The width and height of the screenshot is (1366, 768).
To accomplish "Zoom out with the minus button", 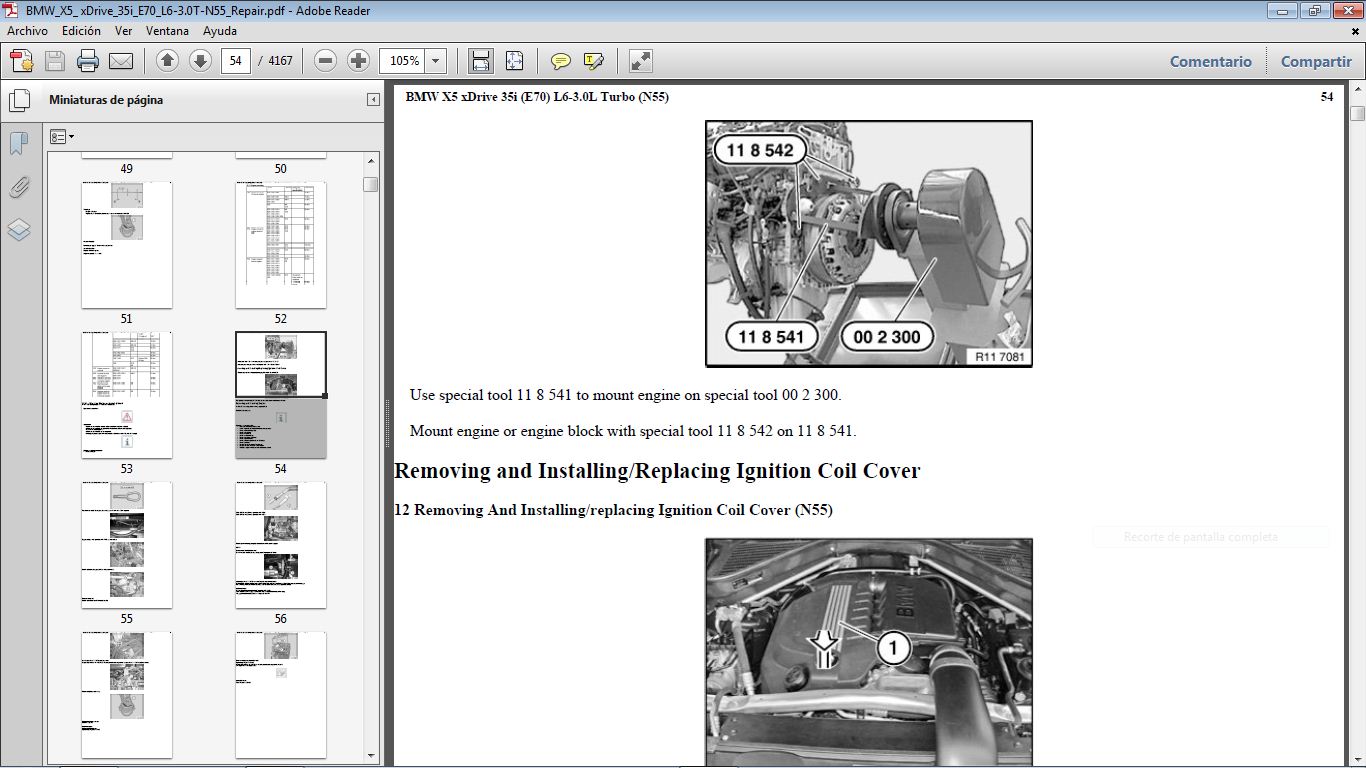I will pyautogui.click(x=325, y=61).
